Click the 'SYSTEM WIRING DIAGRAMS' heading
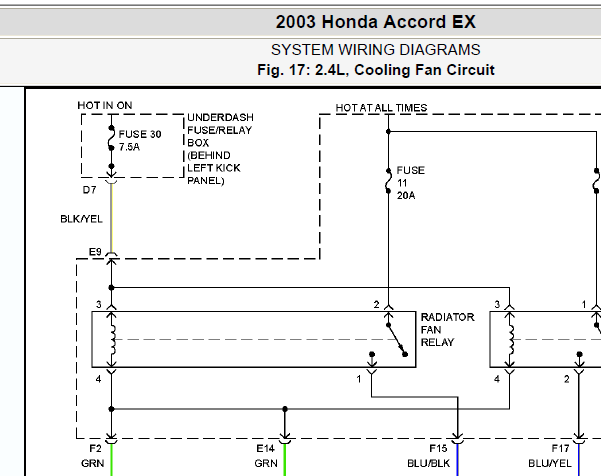Screen dimensions: 601x476 (x=375, y=50)
